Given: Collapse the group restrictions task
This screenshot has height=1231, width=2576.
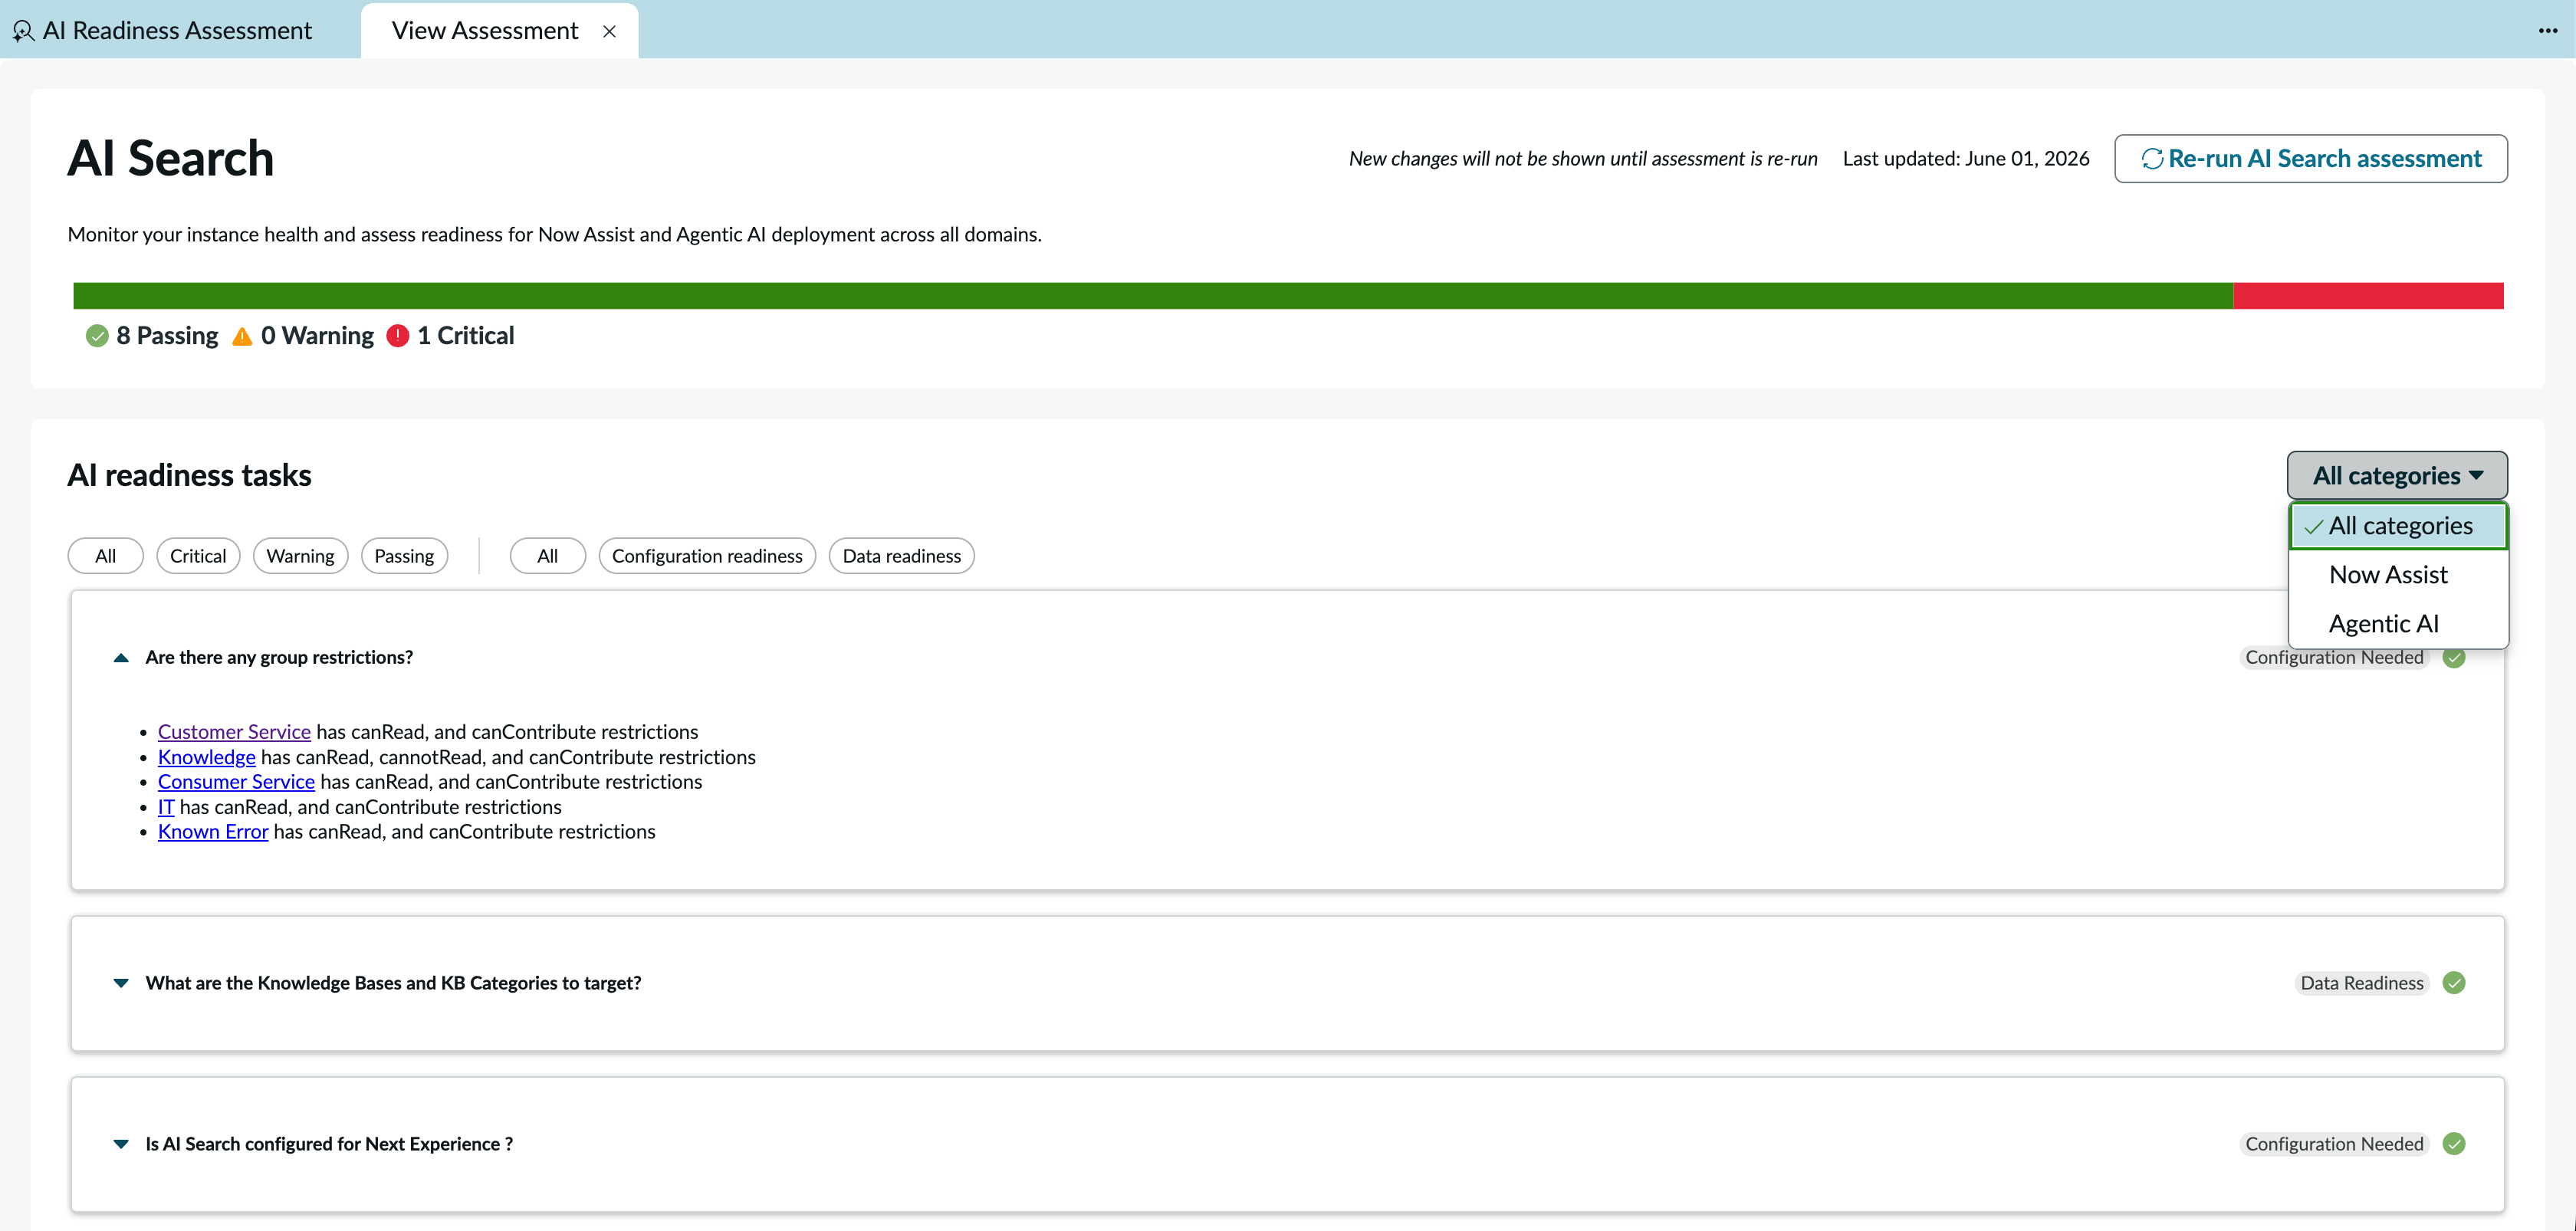Looking at the screenshot, I should pyautogui.click(x=121, y=658).
